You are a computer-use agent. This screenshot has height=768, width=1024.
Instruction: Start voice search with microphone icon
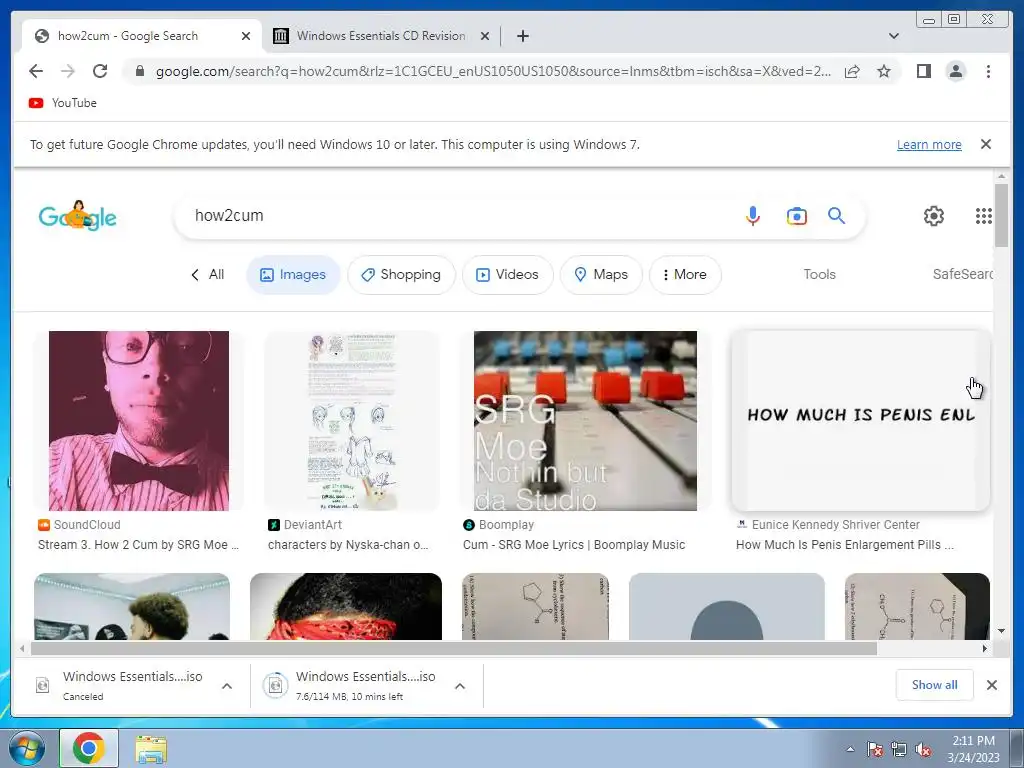(752, 216)
